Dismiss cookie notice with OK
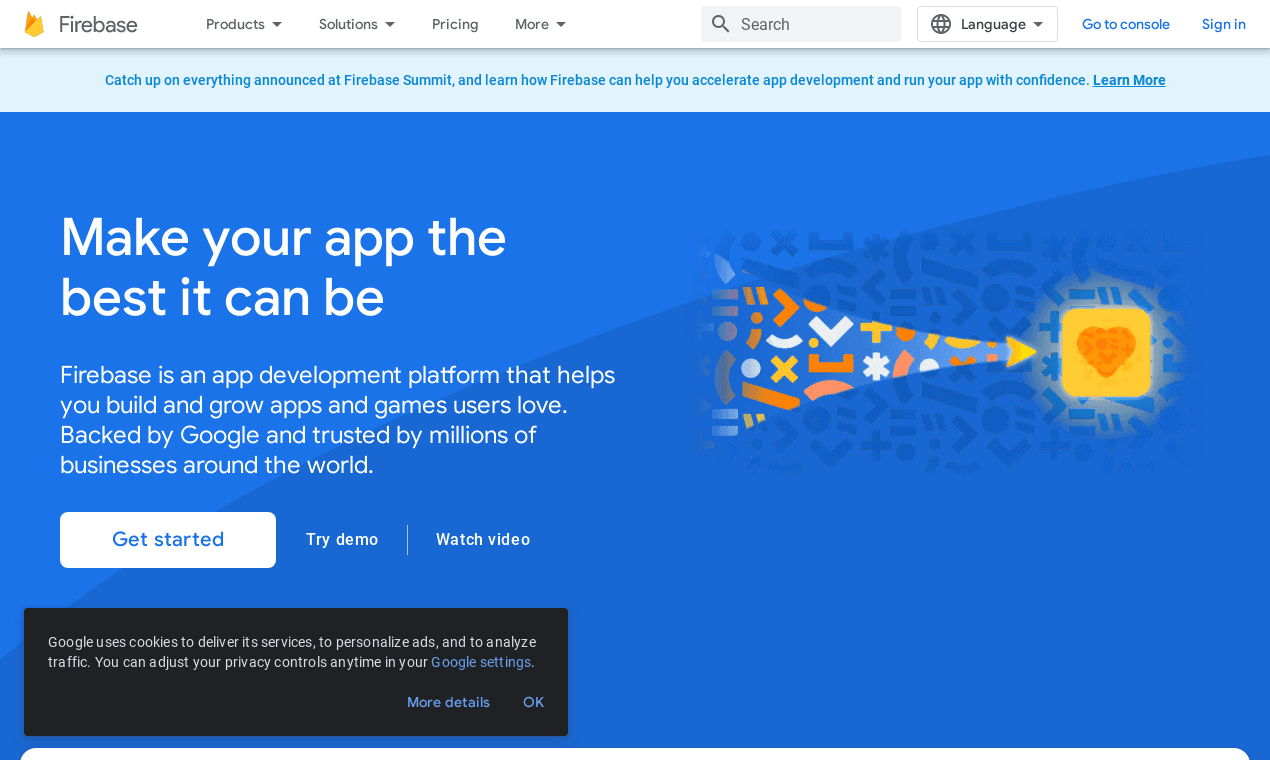 point(533,702)
